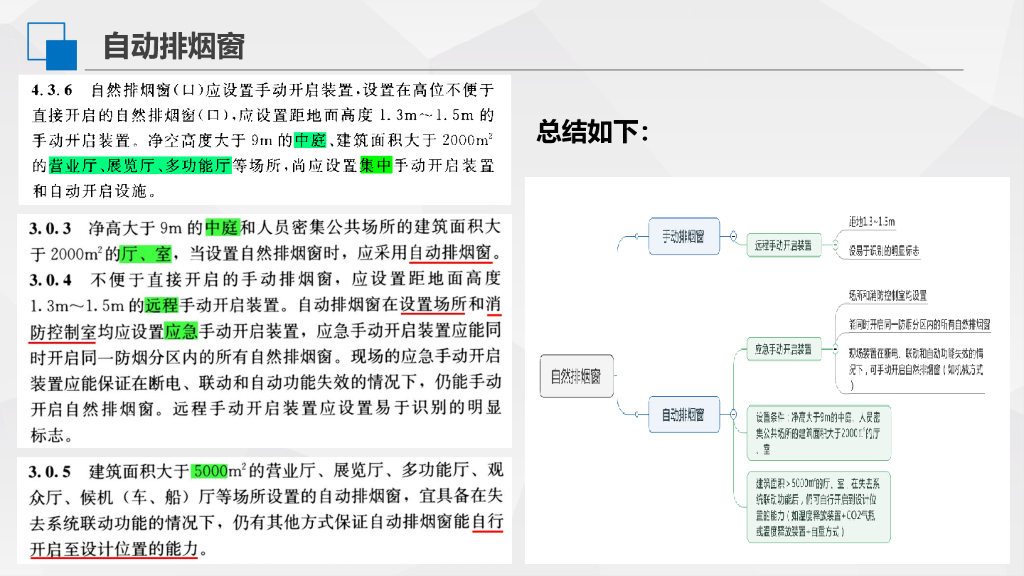
Task: Click the leaf text 设易于识别的明显标志
Action: click(x=884, y=251)
